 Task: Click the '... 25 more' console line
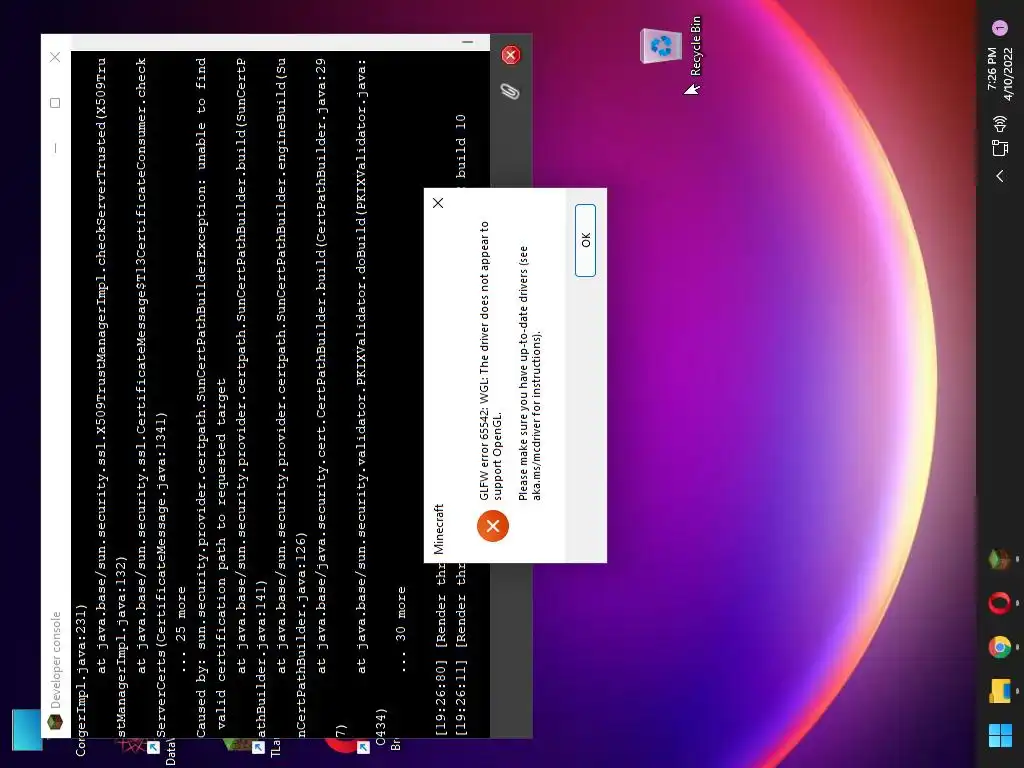click(181, 630)
